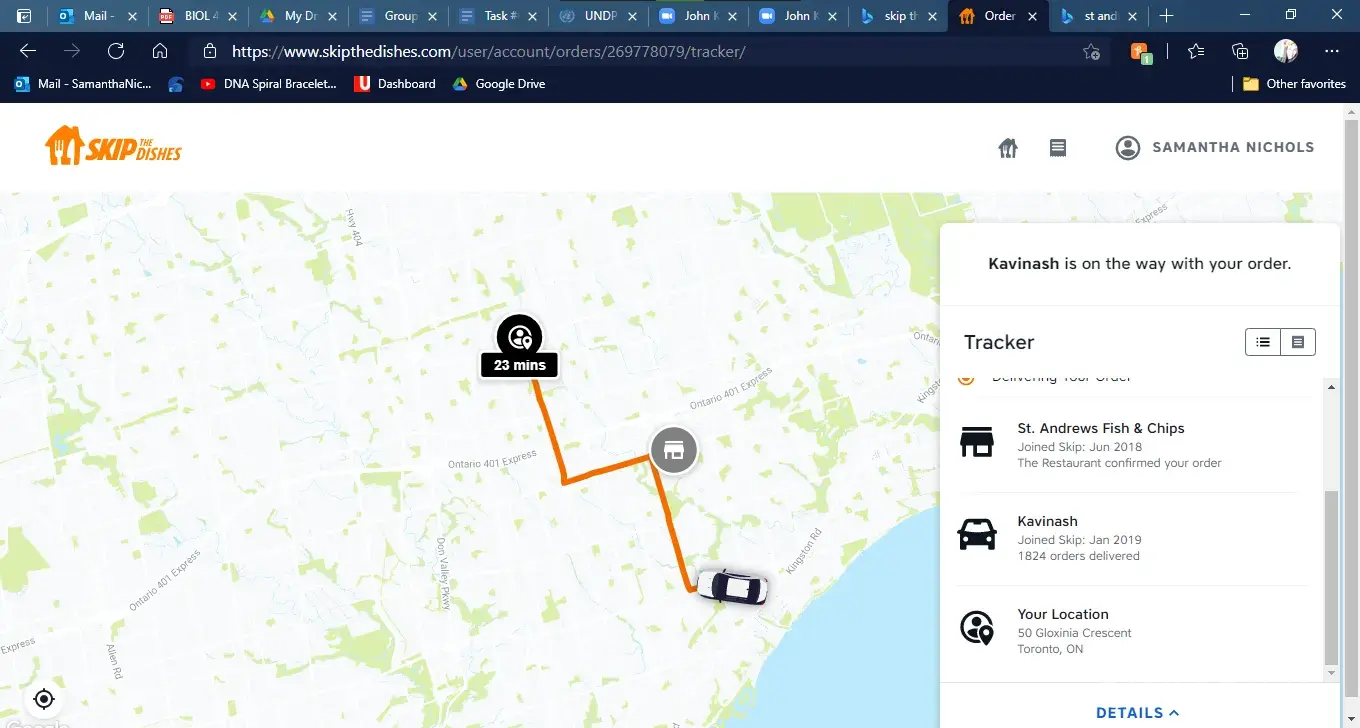This screenshot has width=1360, height=728.
Task: Click the location pin icon beside Your Location
Action: pyautogui.click(x=977, y=627)
